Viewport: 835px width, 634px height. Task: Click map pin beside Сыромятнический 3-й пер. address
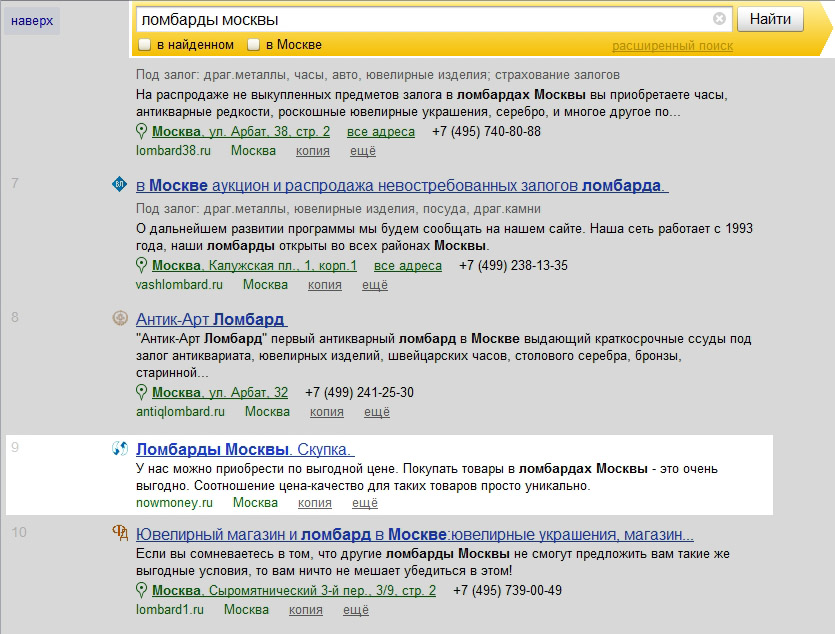click(141, 590)
